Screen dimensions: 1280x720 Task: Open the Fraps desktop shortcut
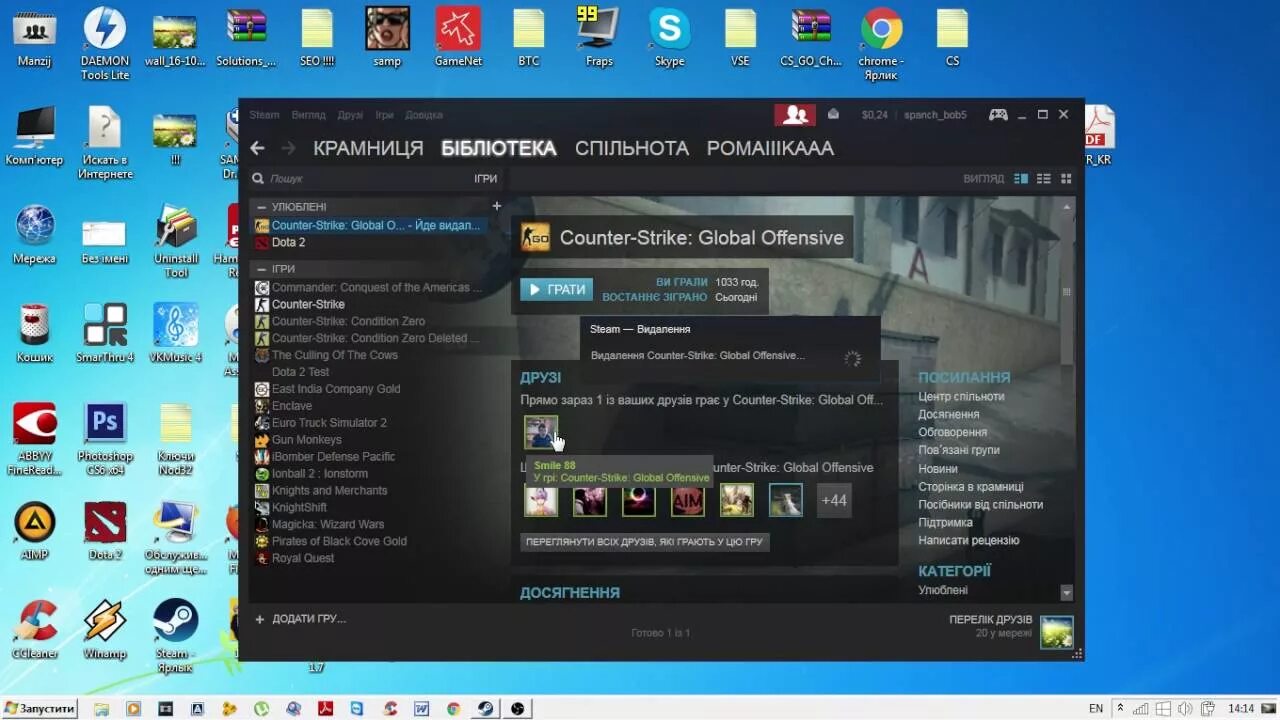[599, 37]
